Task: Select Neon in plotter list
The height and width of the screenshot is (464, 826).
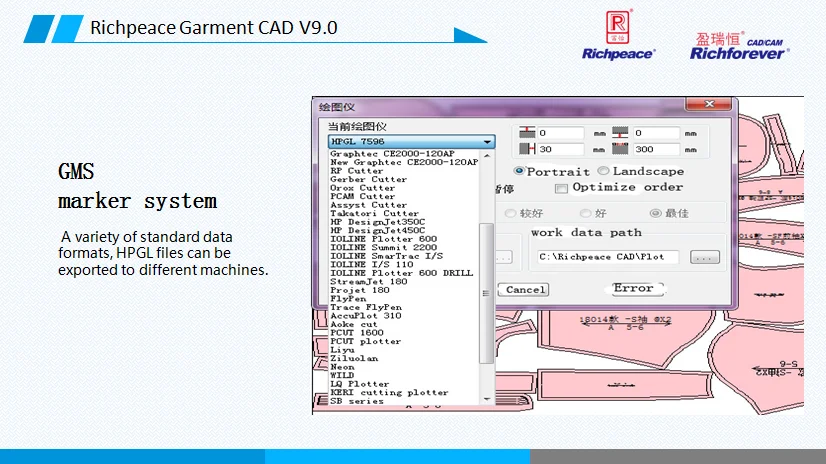Action: pos(342,367)
